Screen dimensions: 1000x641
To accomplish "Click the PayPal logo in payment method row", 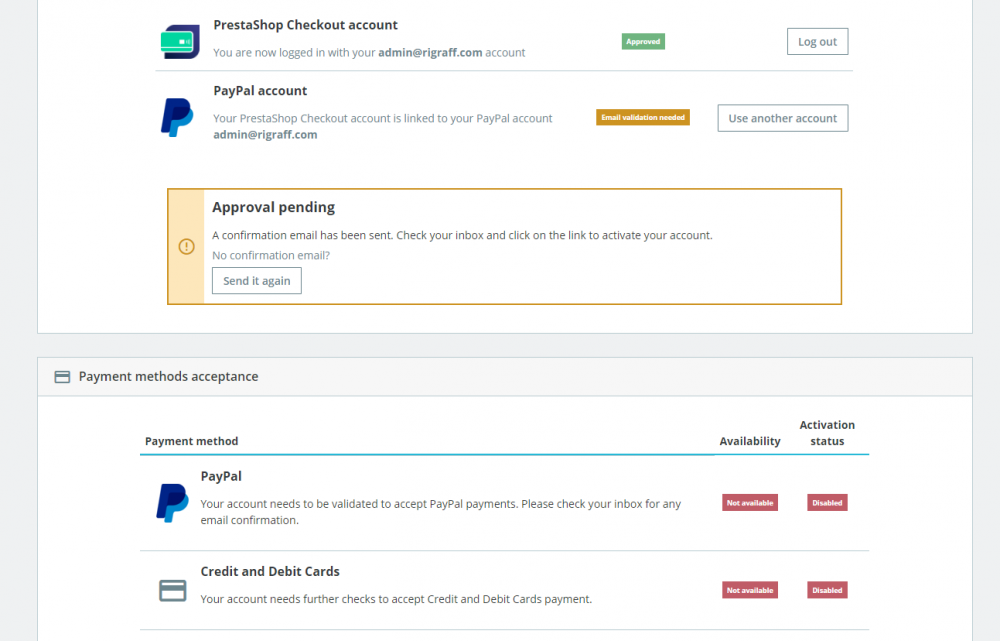I will click(x=172, y=503).
